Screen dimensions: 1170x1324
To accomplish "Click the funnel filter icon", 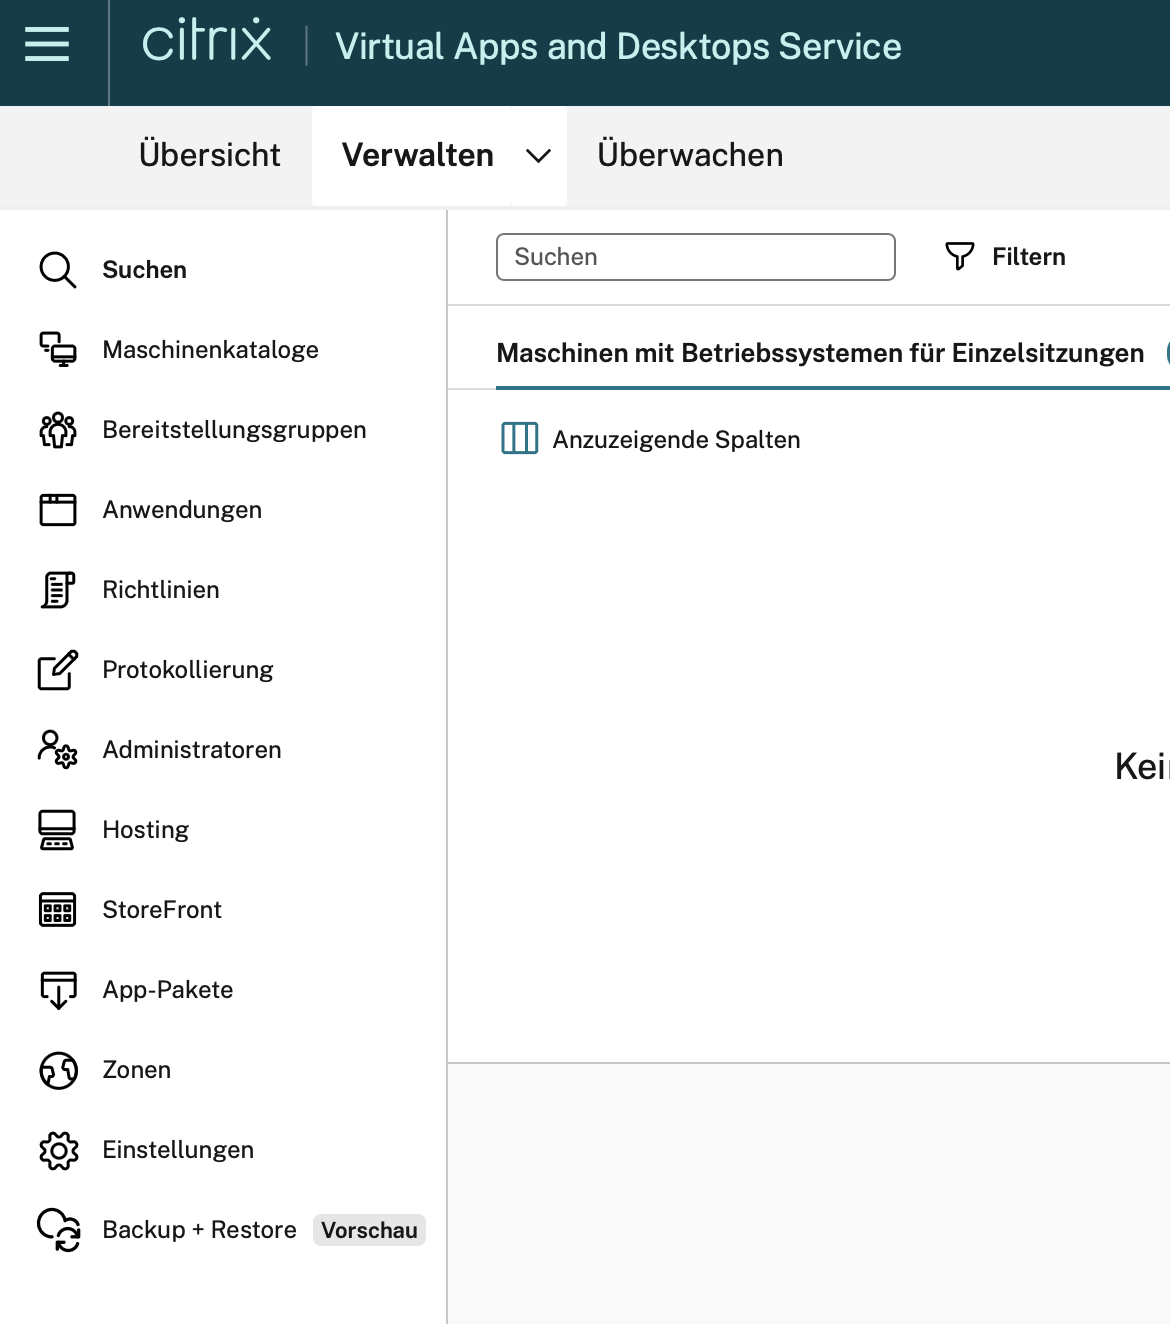I will coord(959,257).
